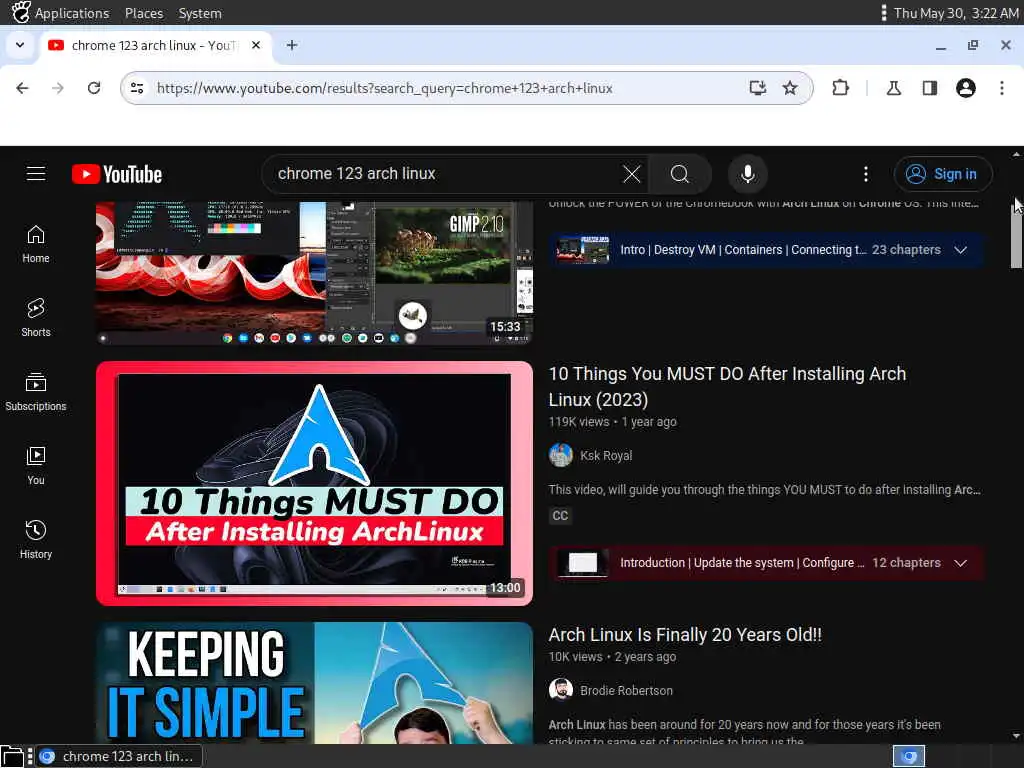Image resolution: width=1024 pixels, height=768 pixels.
Task: Select the Chrome window in bottom taskbar
Action: coord(119,756)
